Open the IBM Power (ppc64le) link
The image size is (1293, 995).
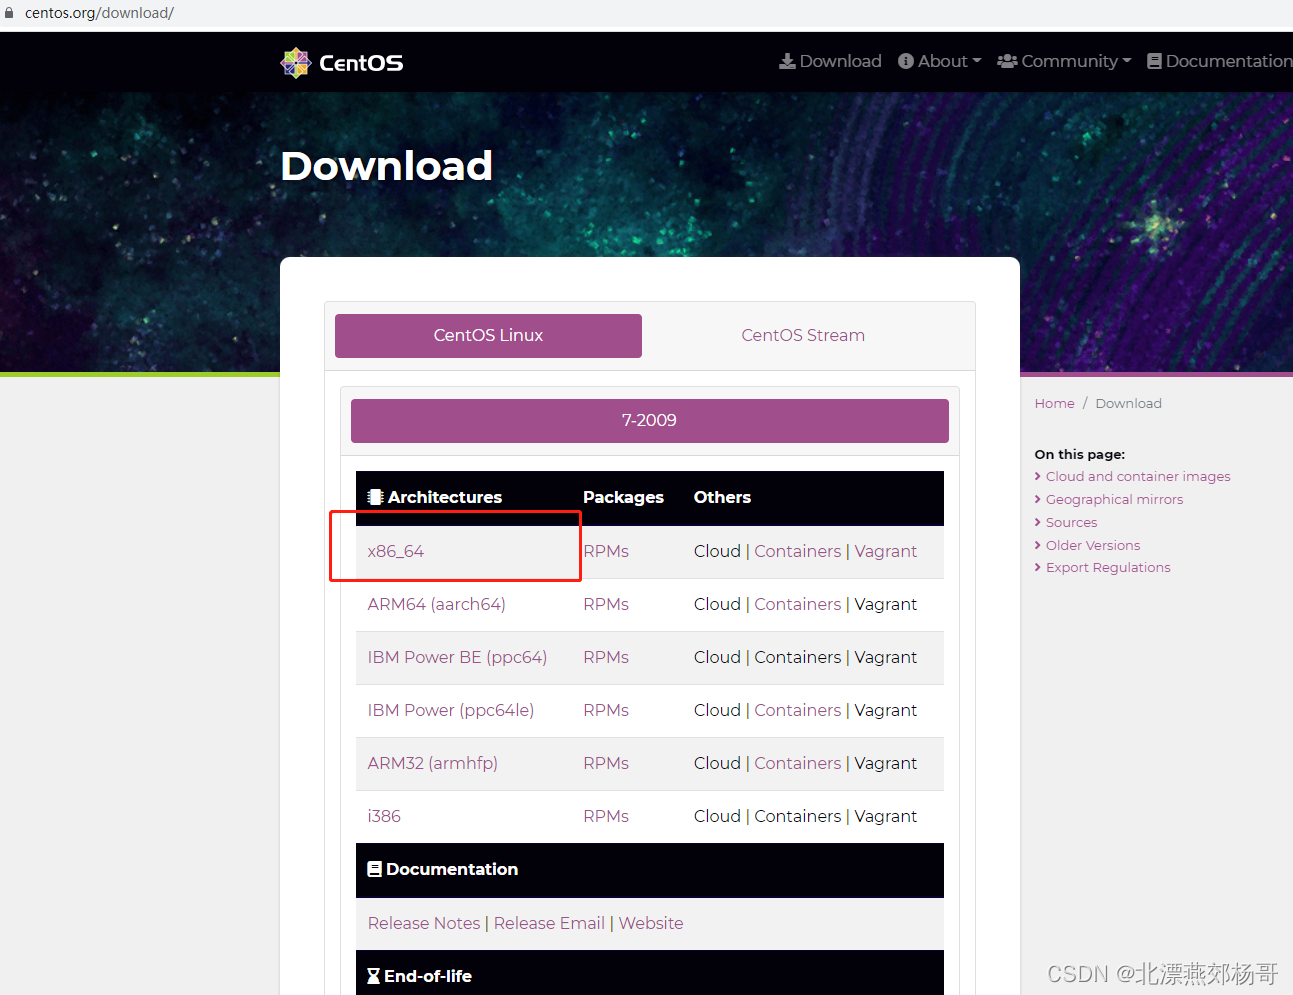coord(451,710)
